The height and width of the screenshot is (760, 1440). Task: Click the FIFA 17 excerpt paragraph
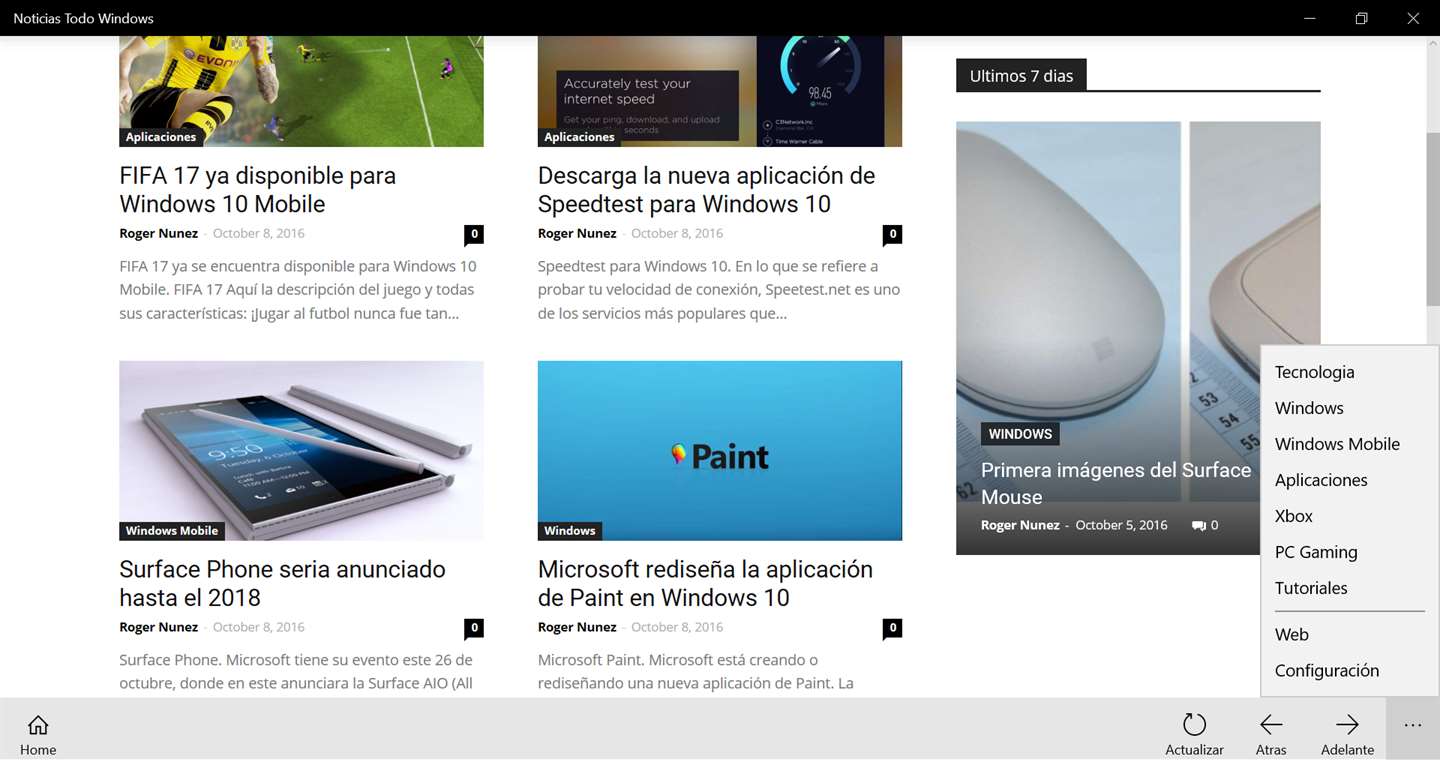point(299,290)
